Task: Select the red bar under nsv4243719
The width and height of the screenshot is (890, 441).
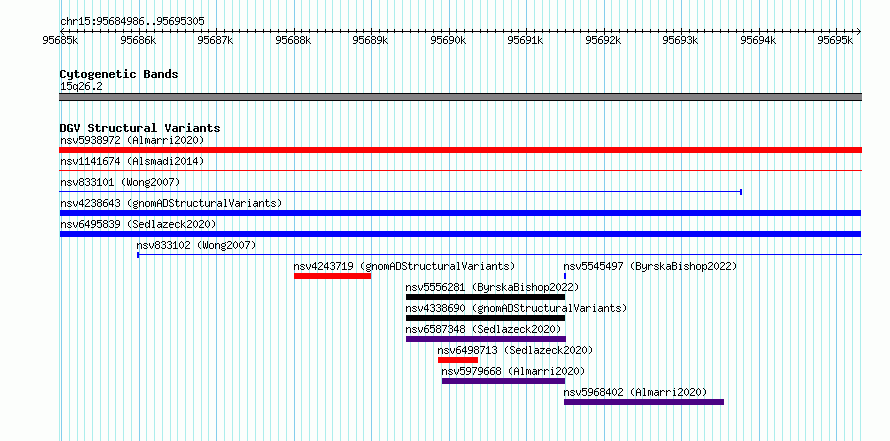Action: (x=333, y=276)
